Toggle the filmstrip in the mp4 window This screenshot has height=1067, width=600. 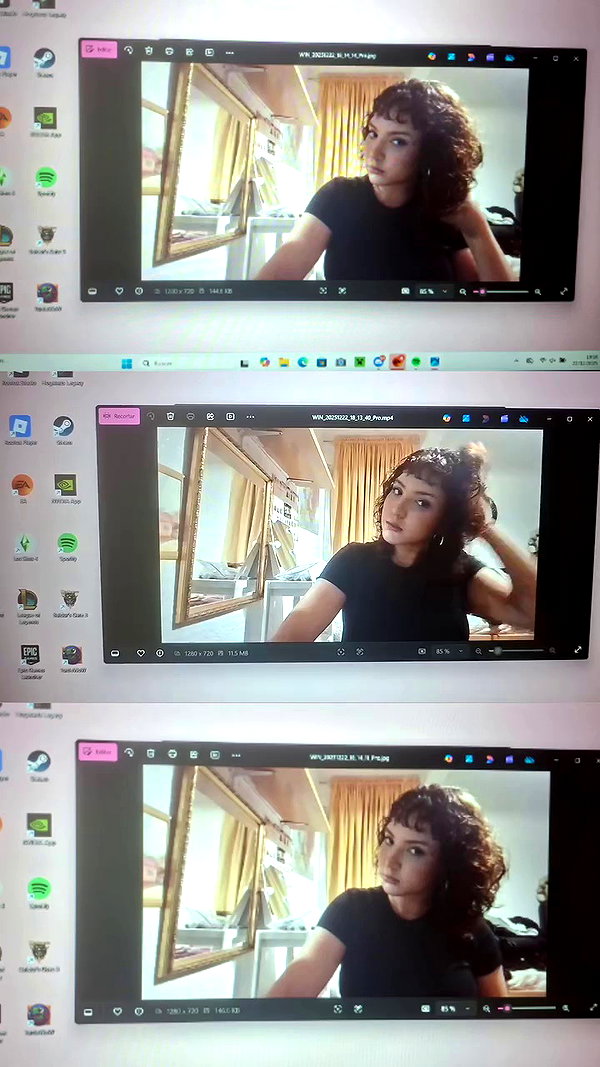(115, 653)
